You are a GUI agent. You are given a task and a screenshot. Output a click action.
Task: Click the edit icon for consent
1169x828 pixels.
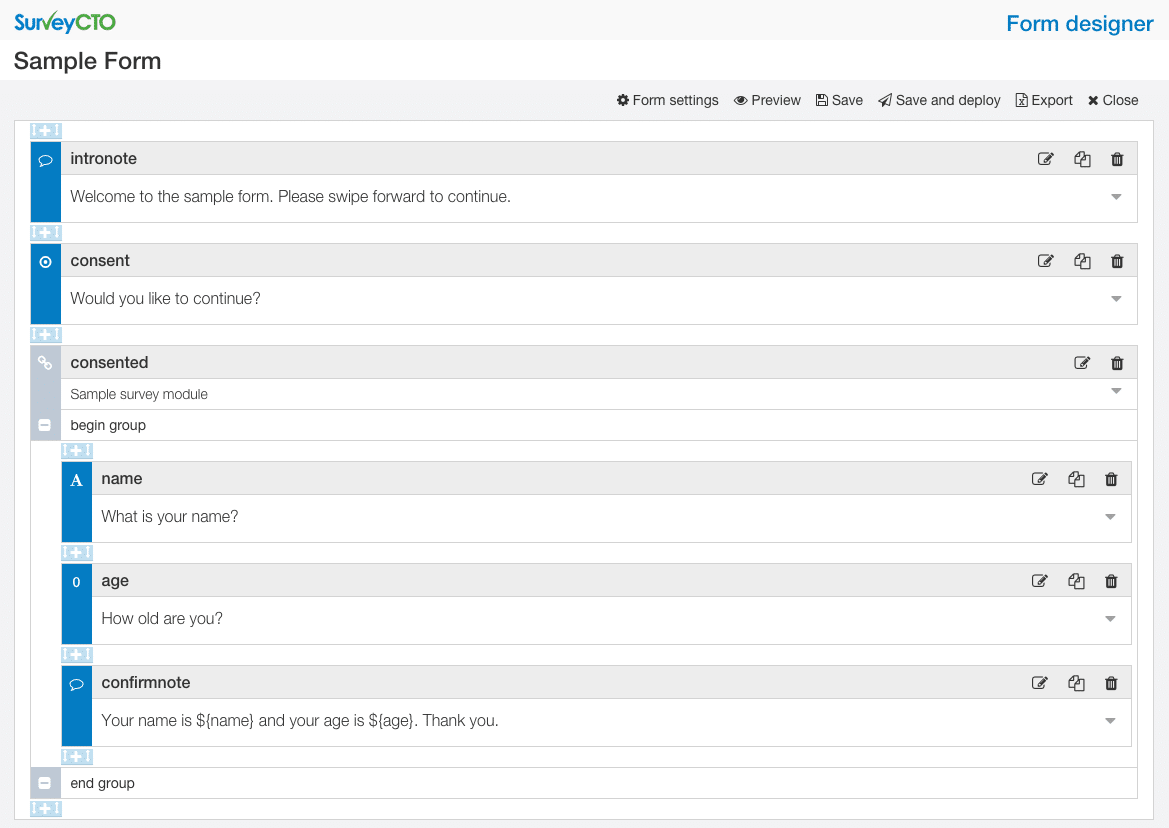pos(1045,261)
